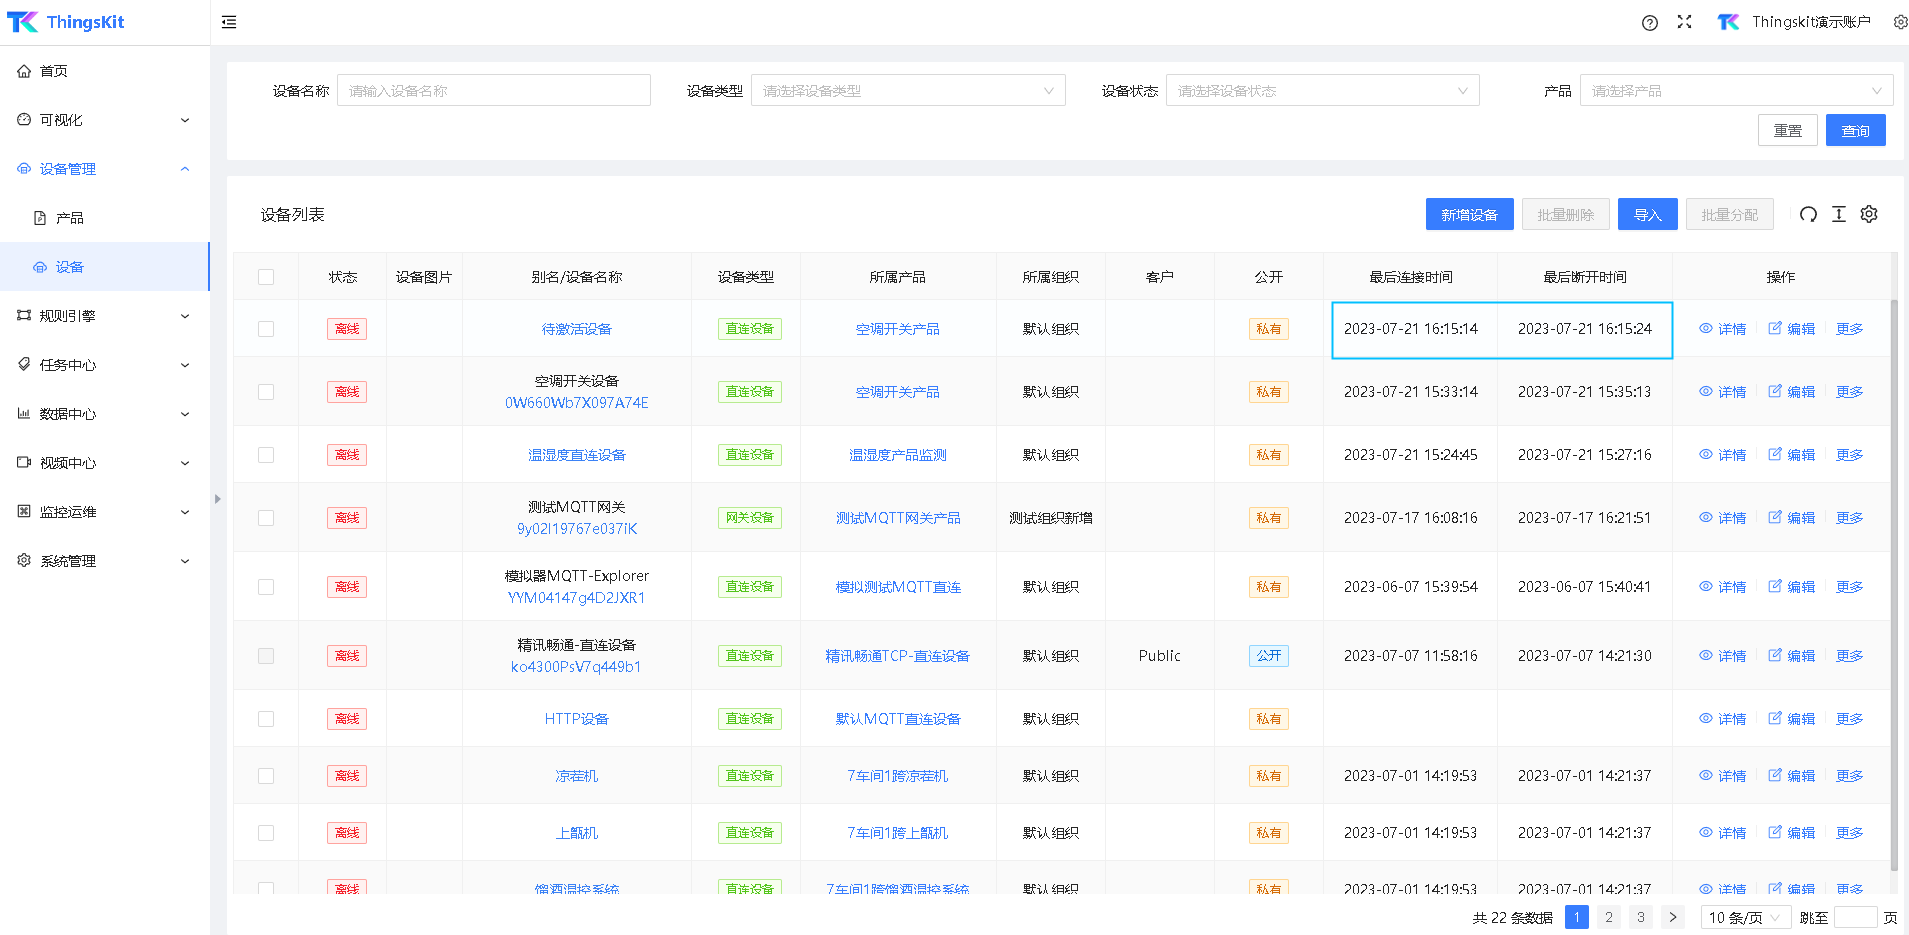Click the 重置 reset button
The height and width of the screenshot is (935, 1909).
[1787, 130]
